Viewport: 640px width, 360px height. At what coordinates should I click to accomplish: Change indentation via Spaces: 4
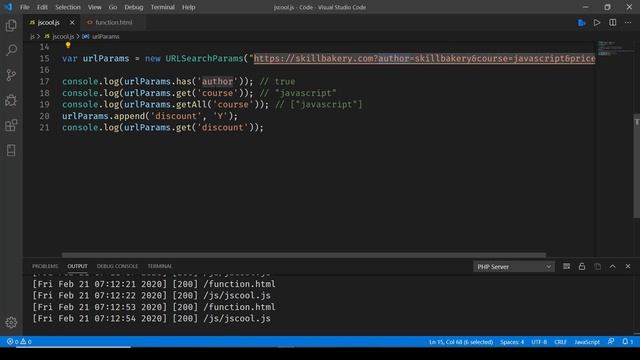pos(512,342)
